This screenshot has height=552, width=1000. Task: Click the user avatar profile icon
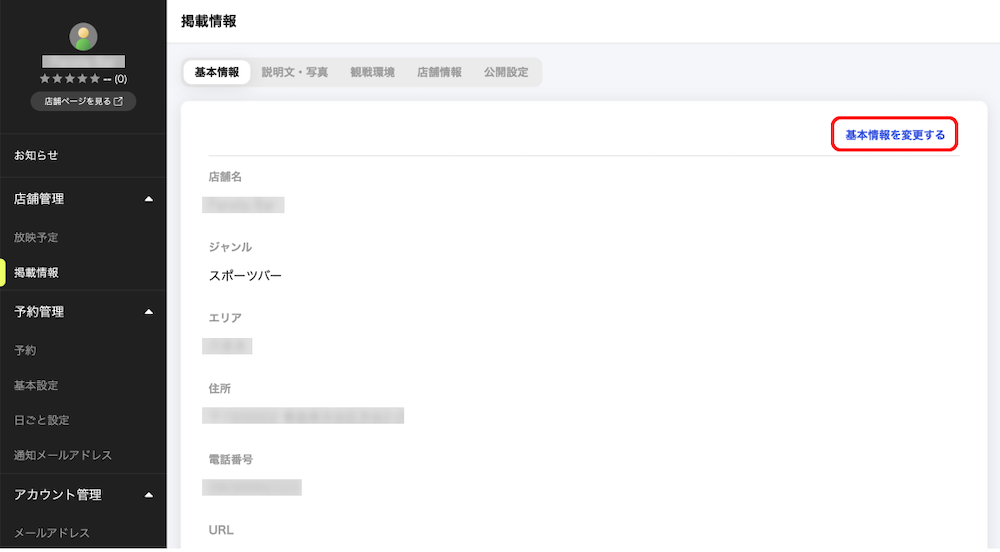coord(84,37)
